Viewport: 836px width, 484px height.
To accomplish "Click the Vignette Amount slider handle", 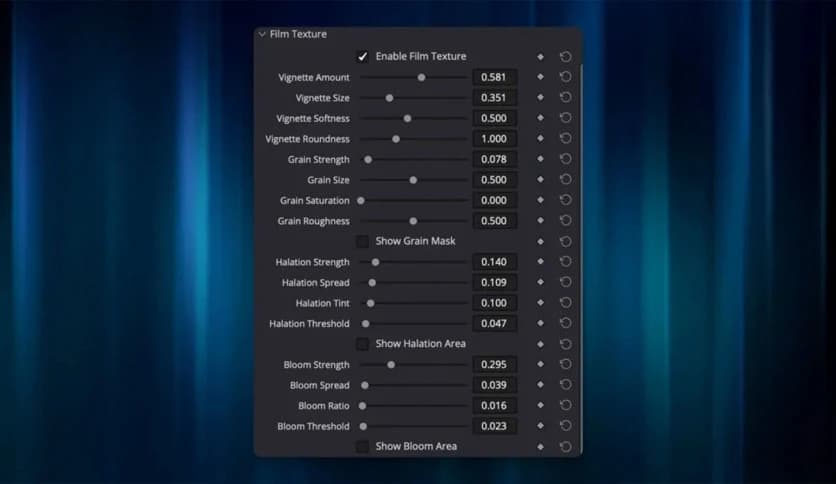I will click(421, 78).
